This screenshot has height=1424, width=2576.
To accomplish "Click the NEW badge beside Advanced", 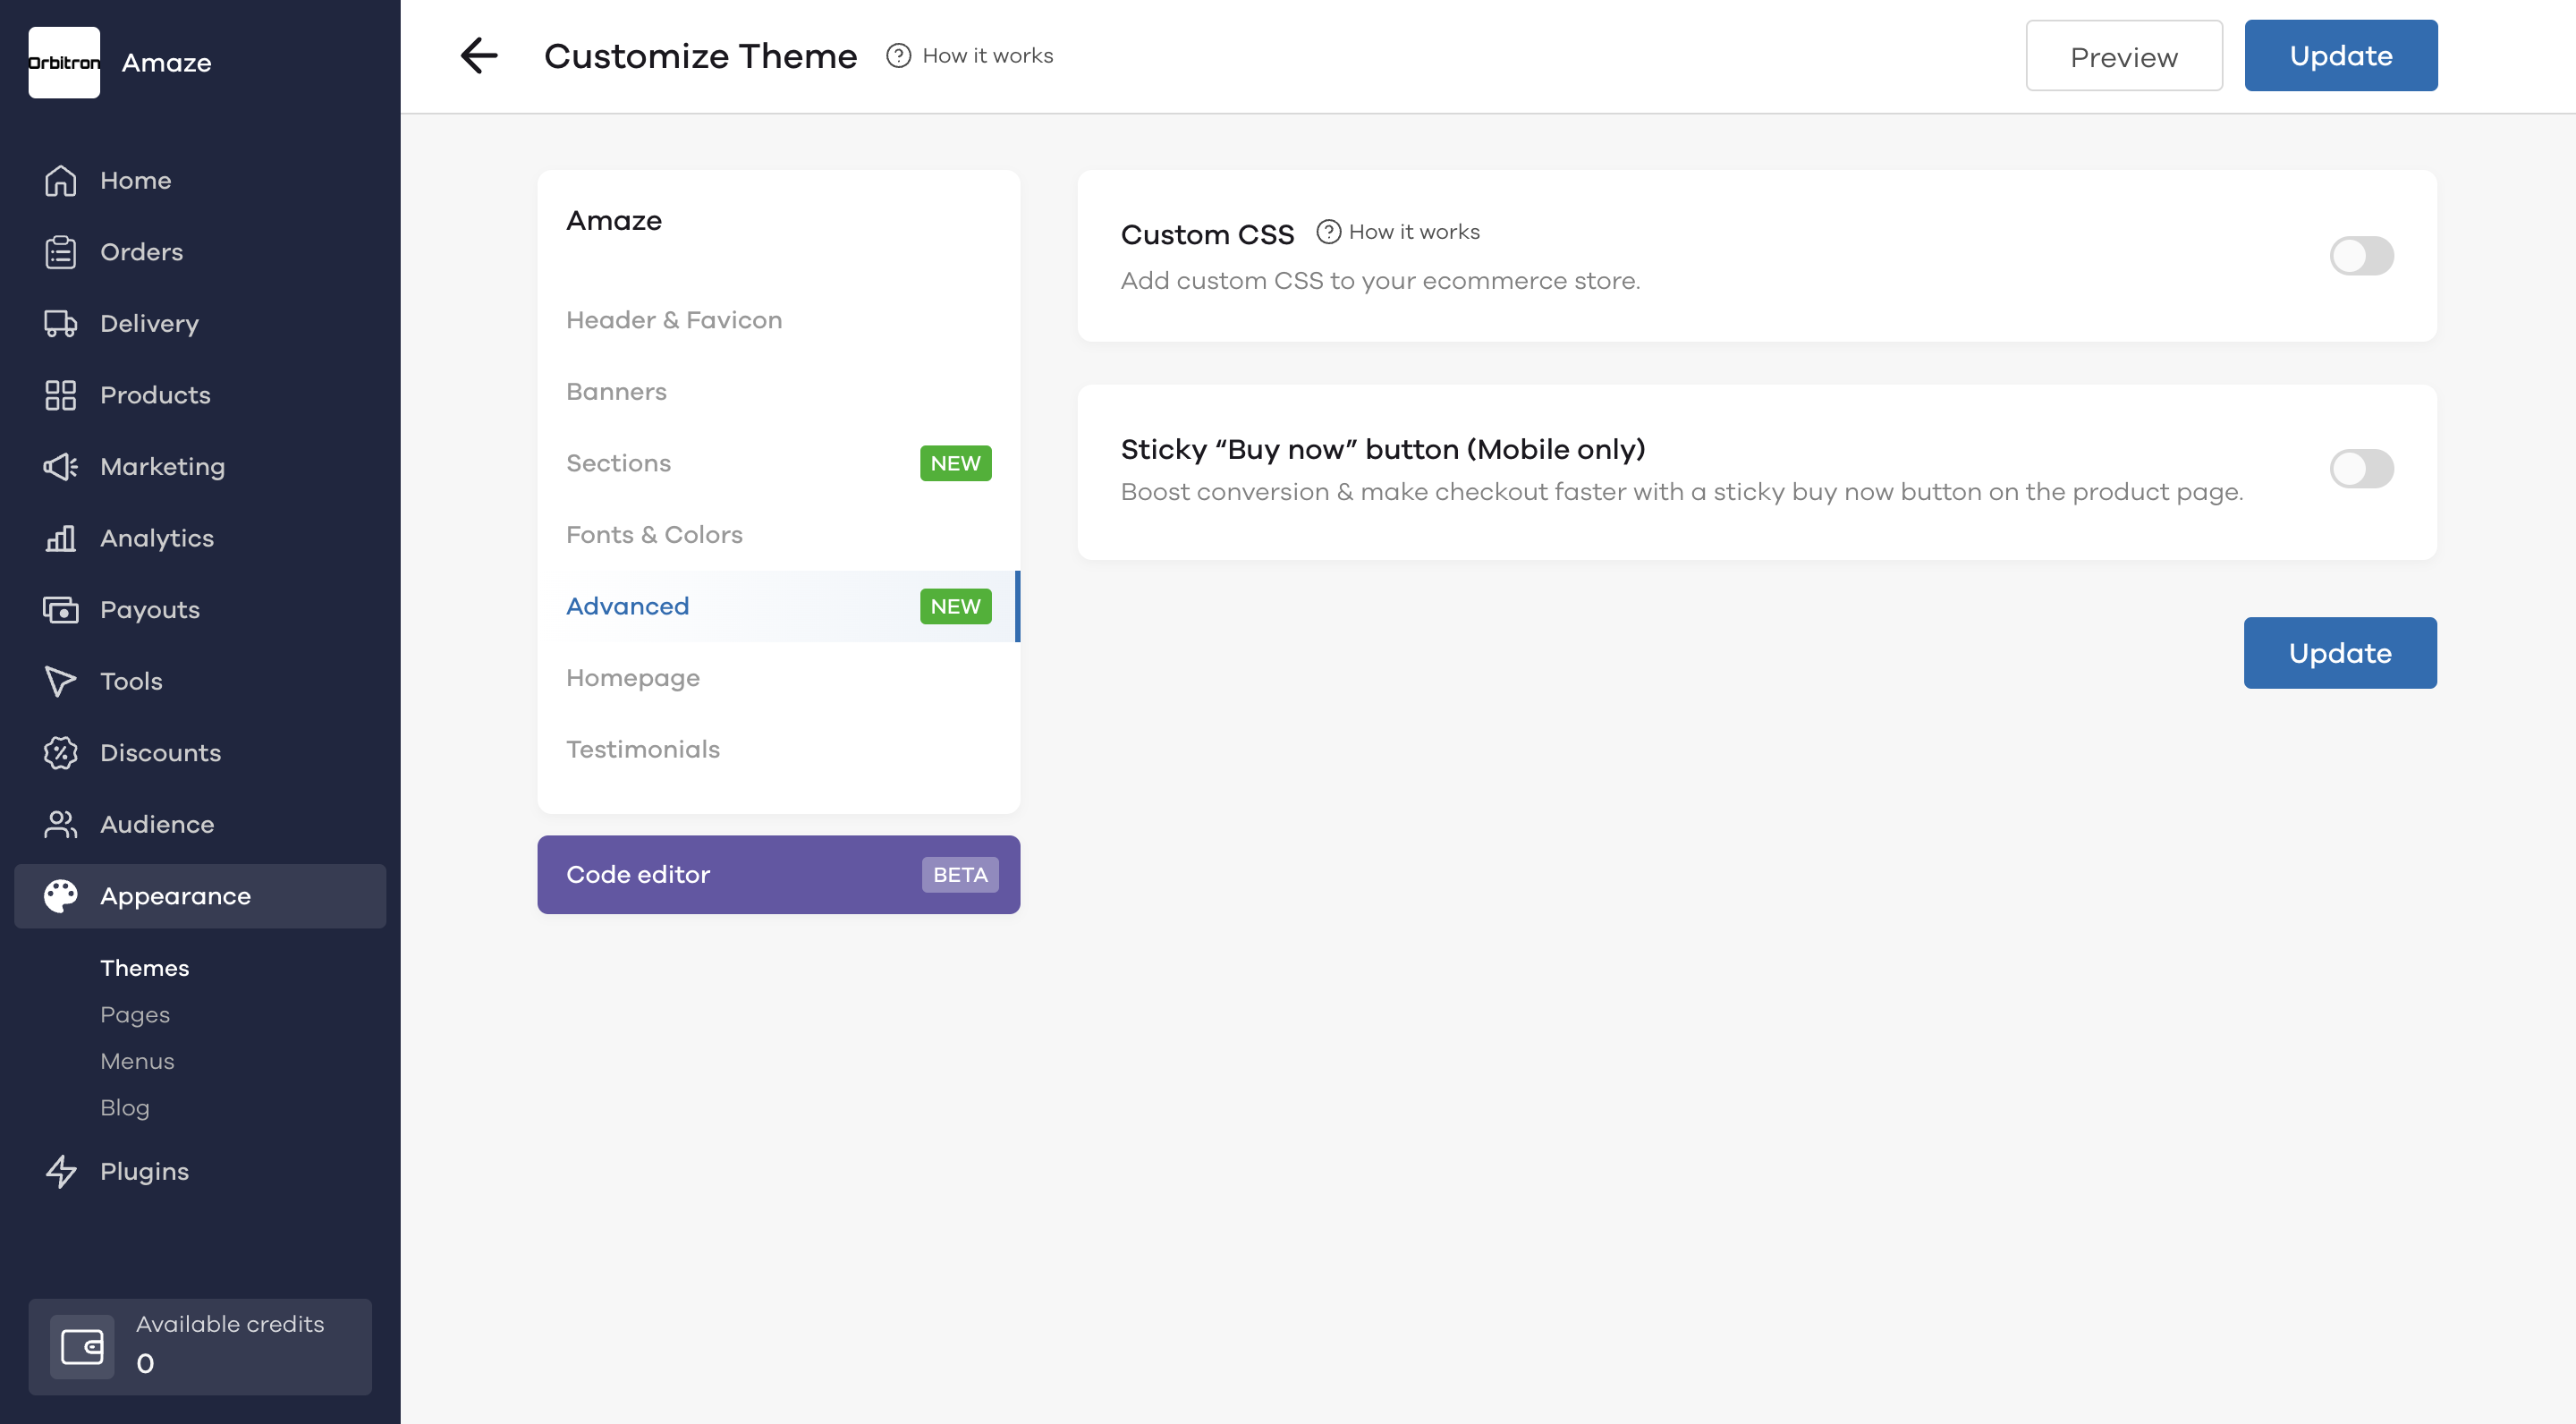I will coord(955,606).
